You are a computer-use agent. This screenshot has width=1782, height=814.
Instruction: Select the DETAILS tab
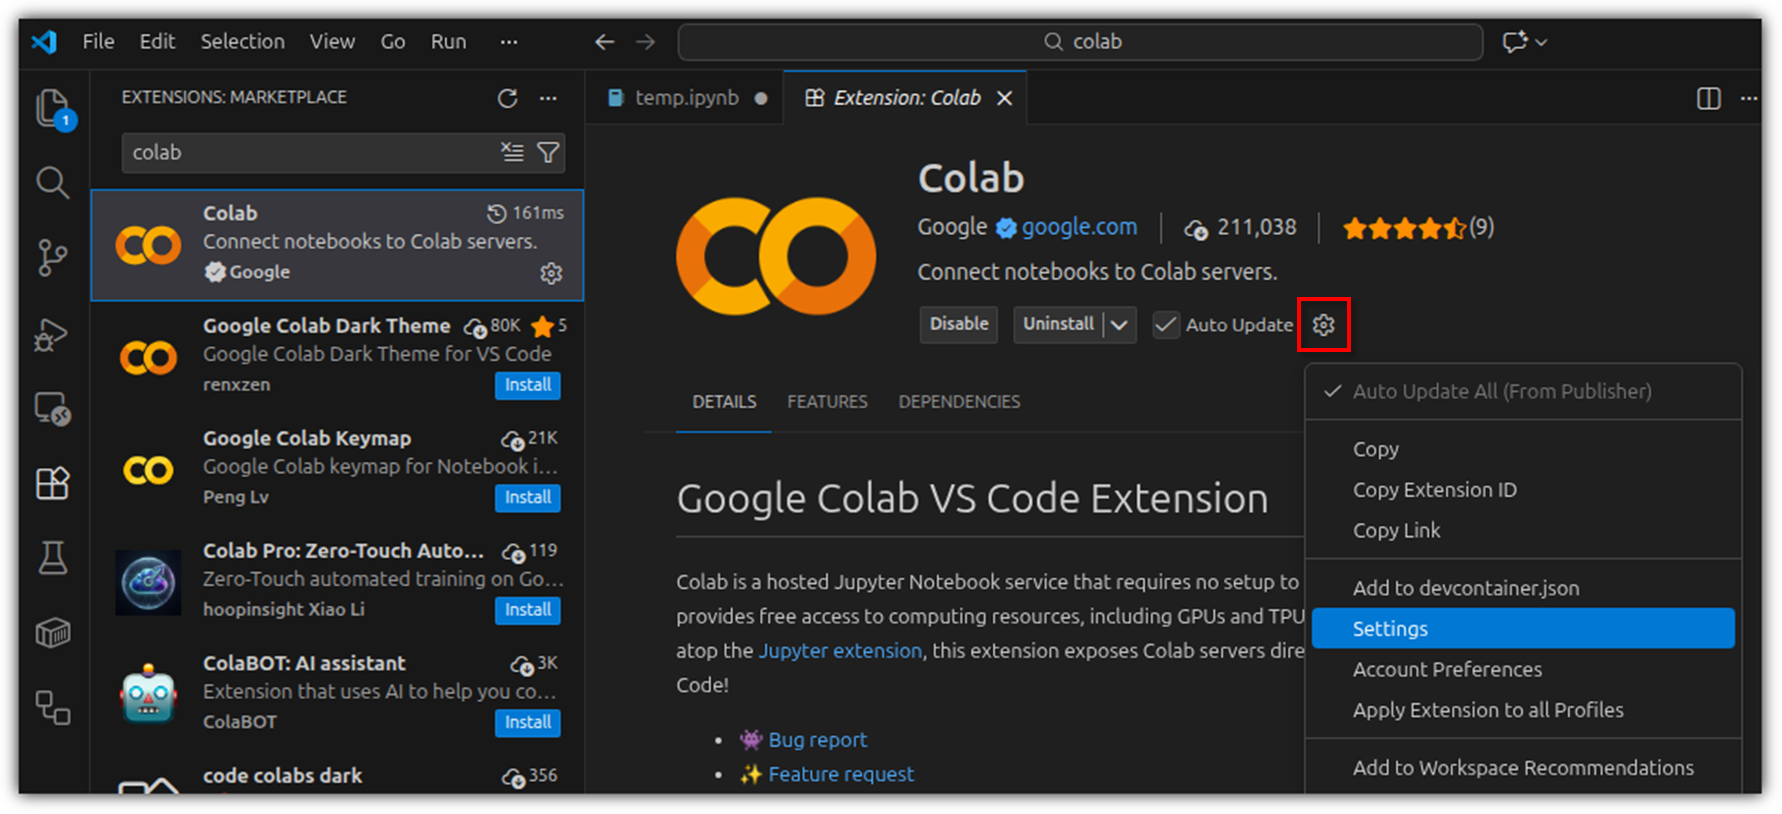tap(724, 402)
